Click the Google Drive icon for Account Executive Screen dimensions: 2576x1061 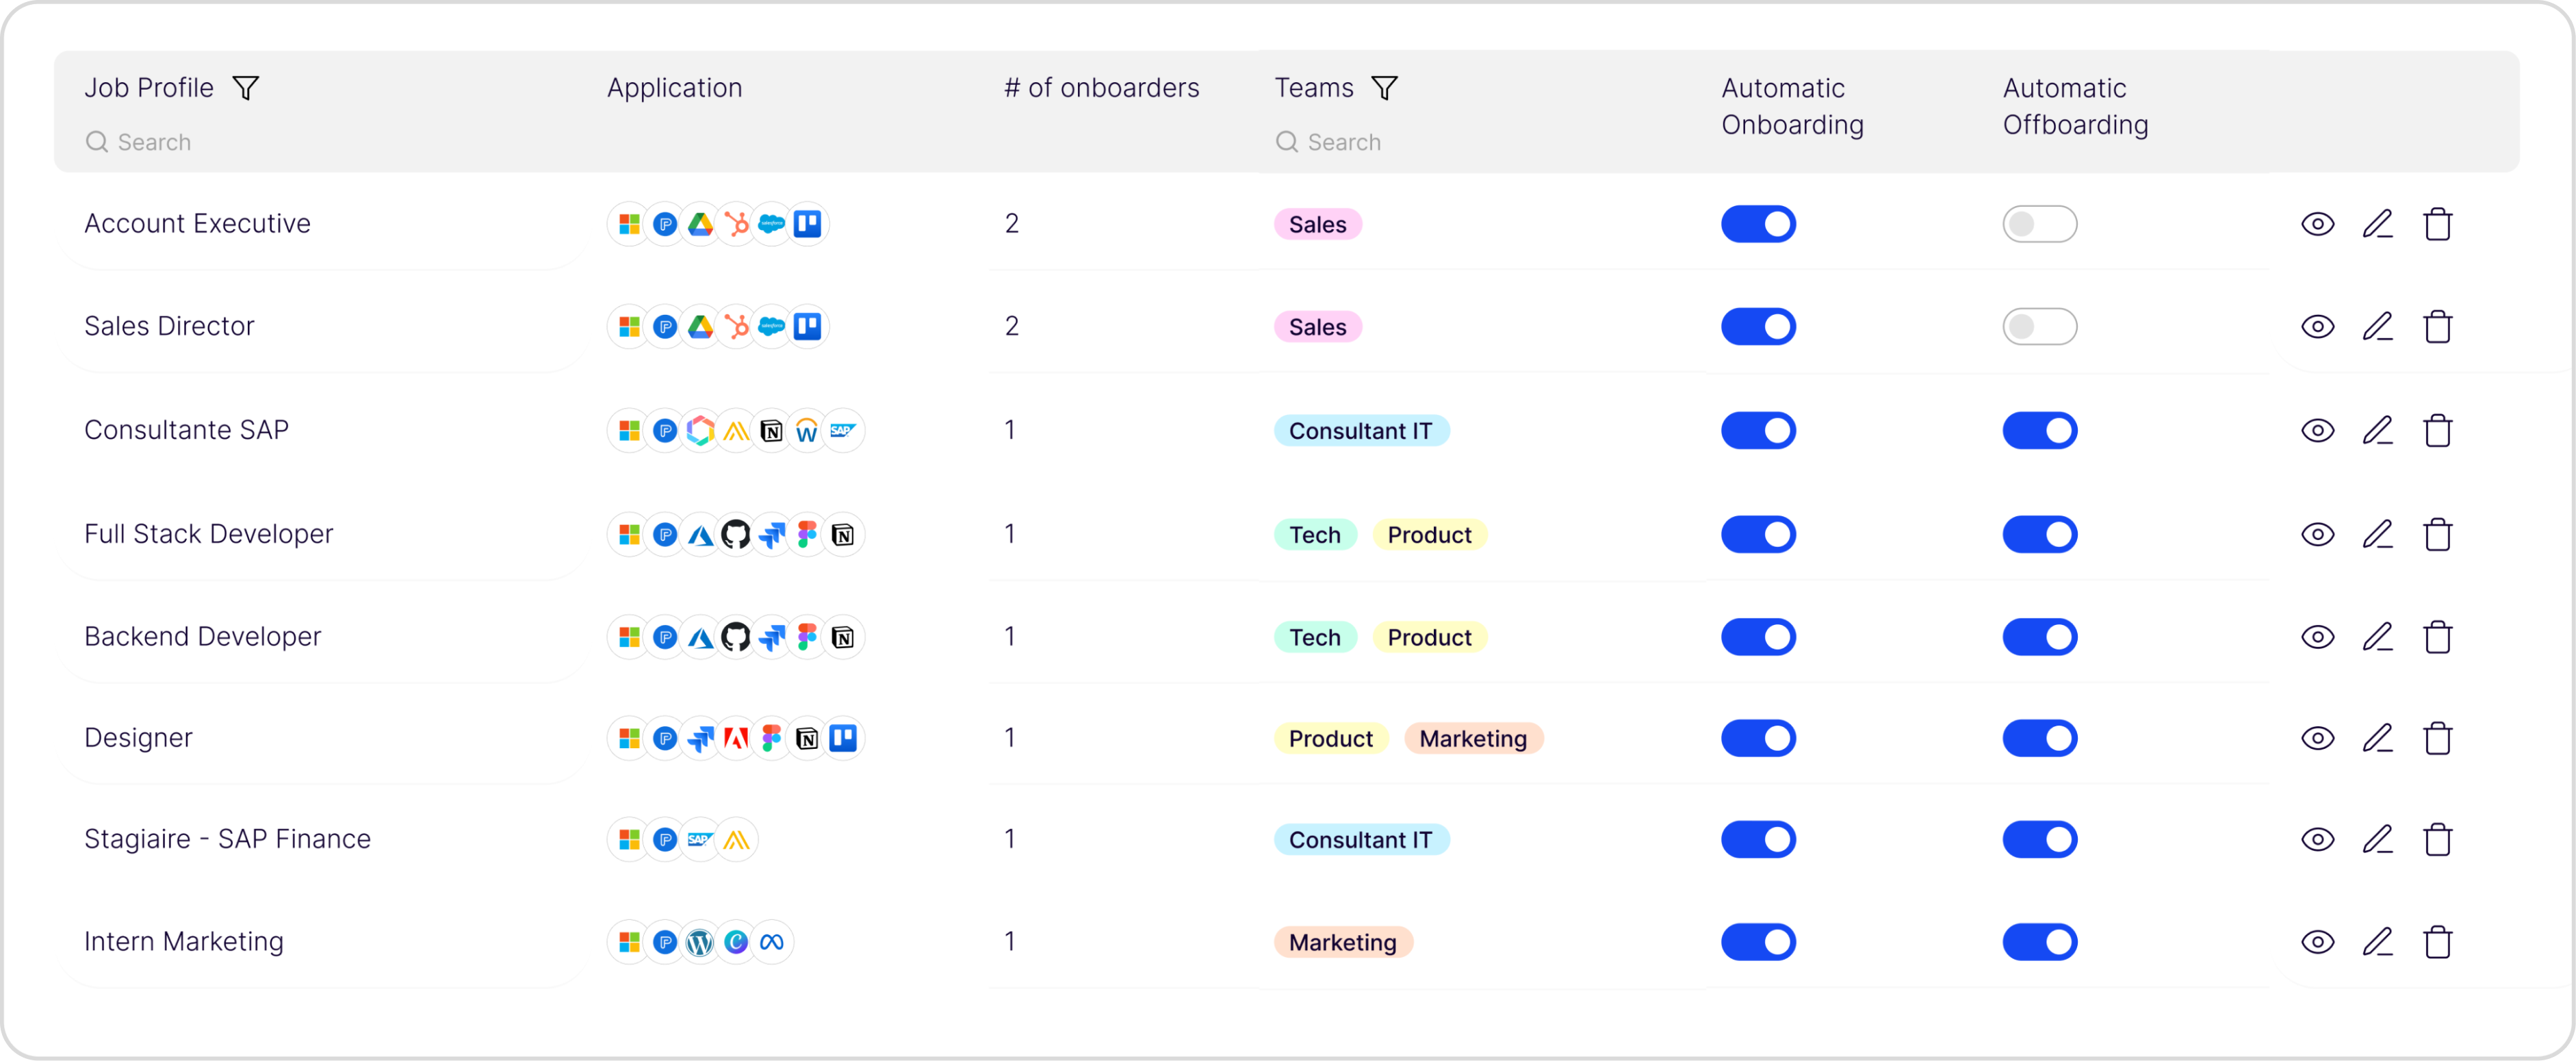701,224
